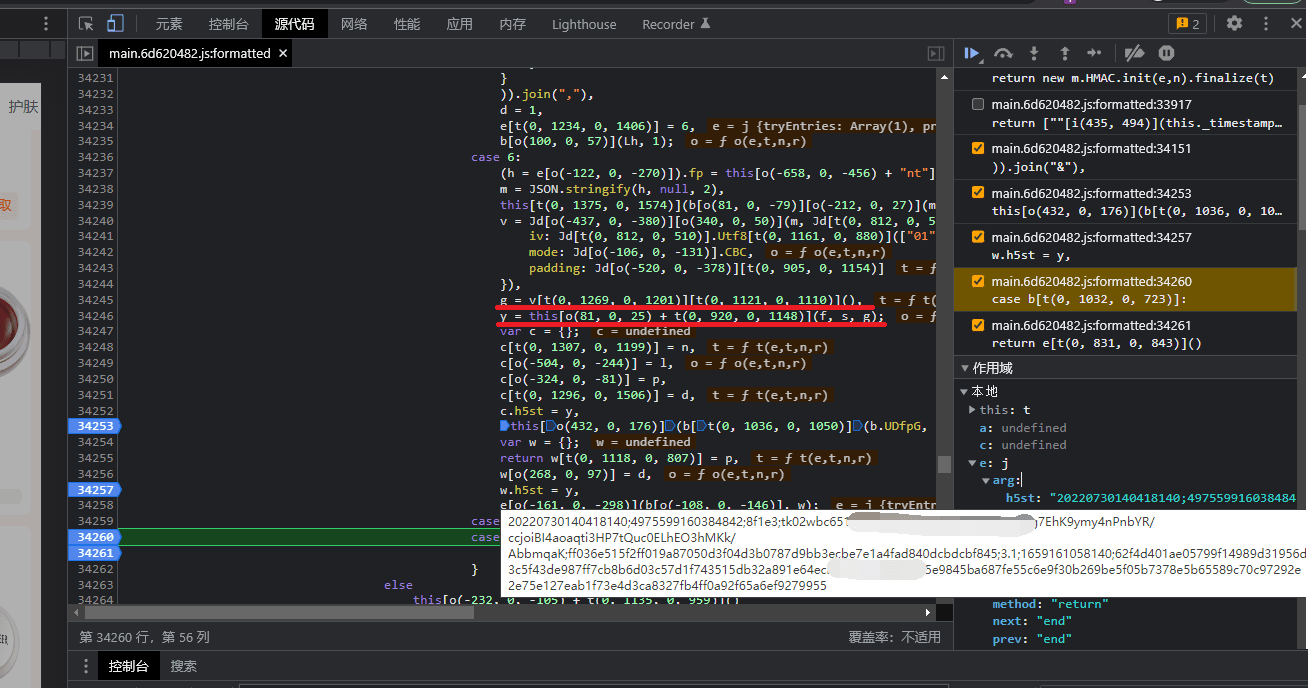Click the inspect element picker icon
The height and width of the screenshot is (688, 1308).
[x=86, y=24]
